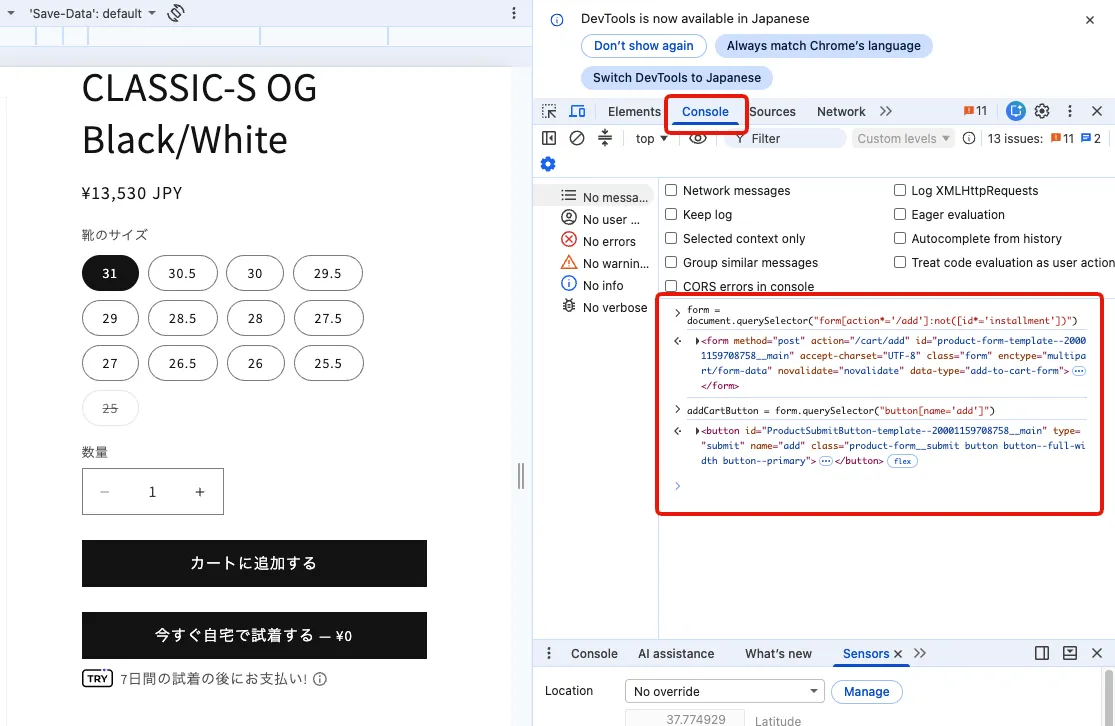
Task: Click the rotate device icon in device toolbar
Action: [x=176, y=13]
